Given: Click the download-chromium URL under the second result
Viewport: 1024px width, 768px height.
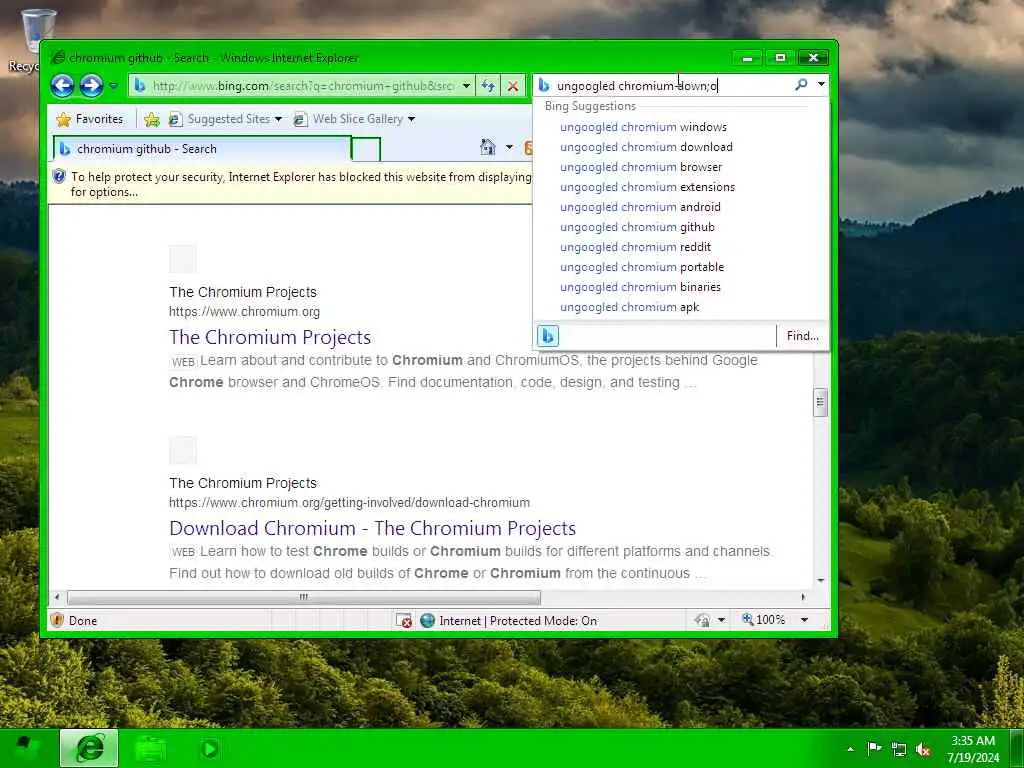Looking at the screenshot, I should click(x=349, y=502).
